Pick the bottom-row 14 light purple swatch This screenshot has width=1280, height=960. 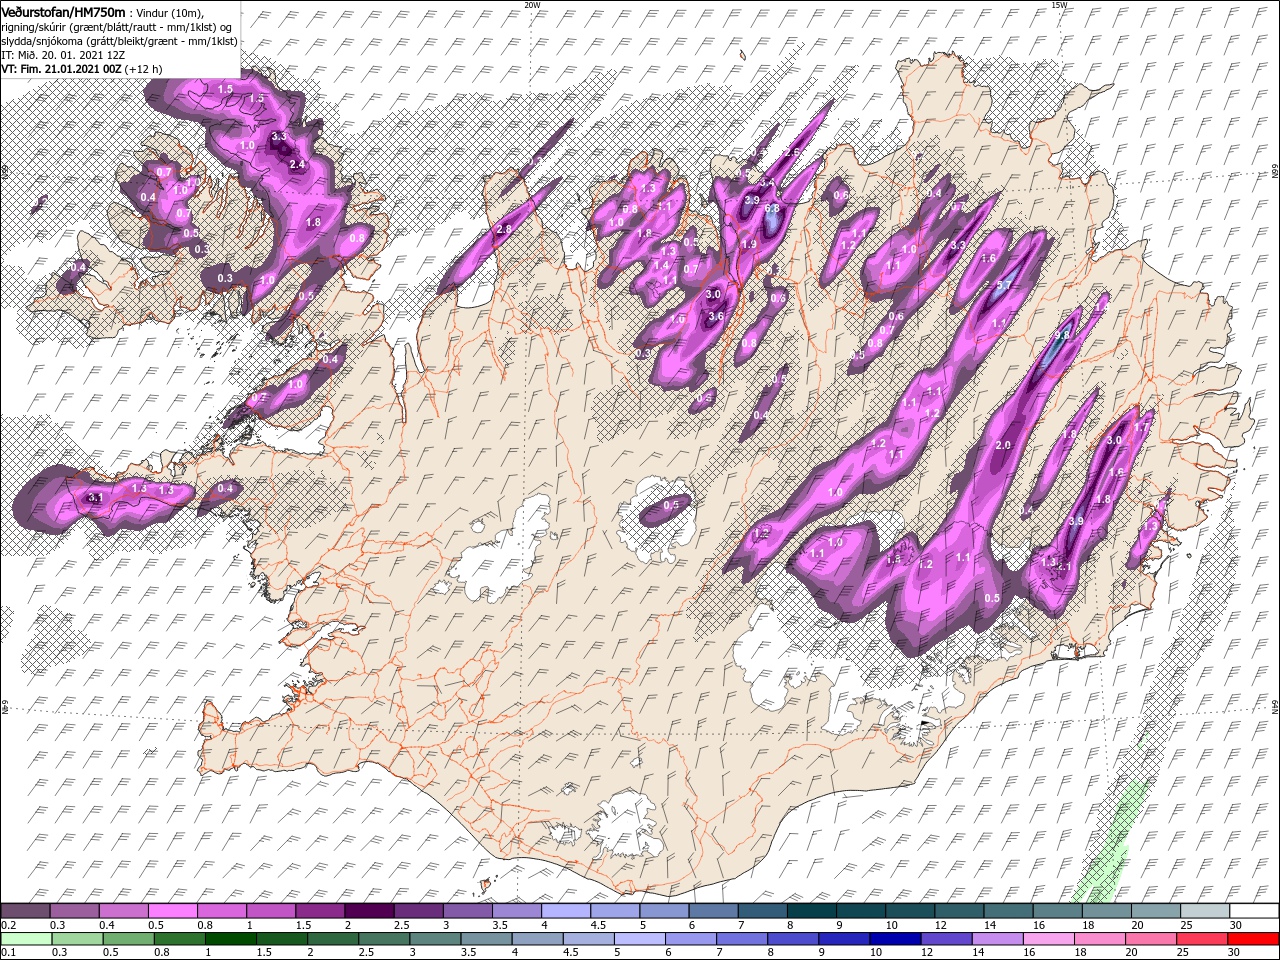[998, 938]
